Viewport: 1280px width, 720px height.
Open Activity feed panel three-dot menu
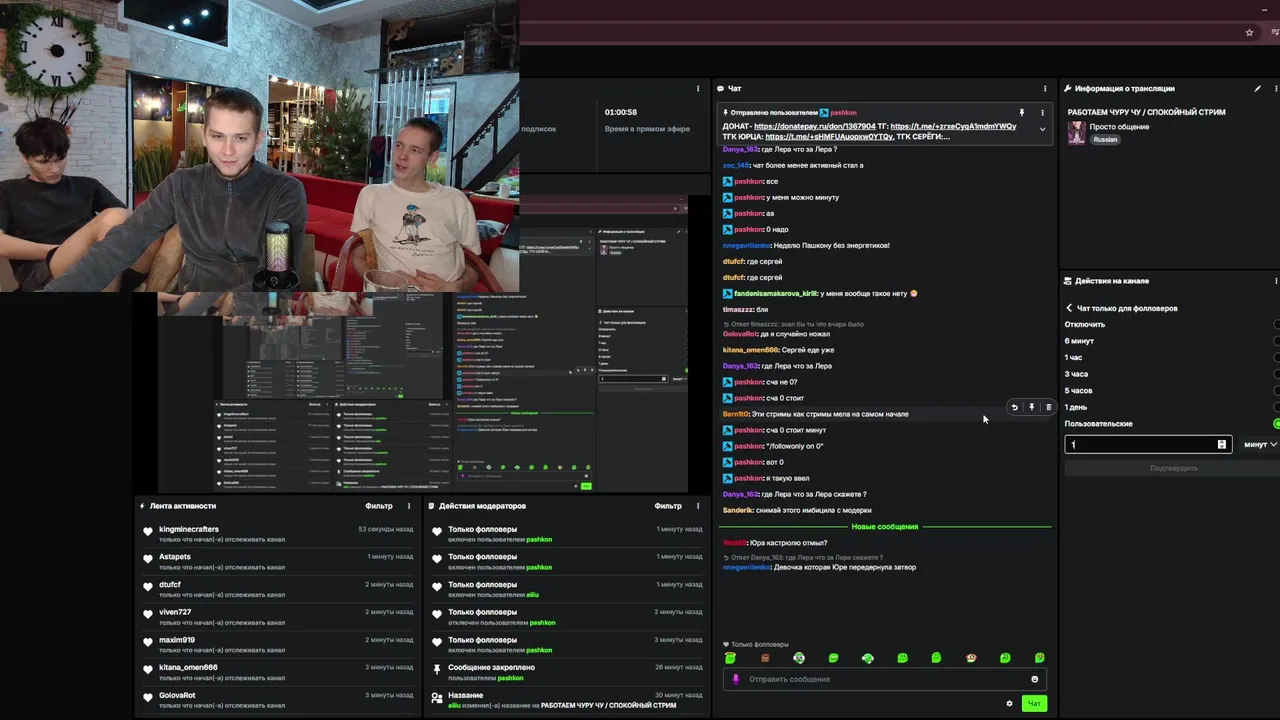tap(409, 506)
